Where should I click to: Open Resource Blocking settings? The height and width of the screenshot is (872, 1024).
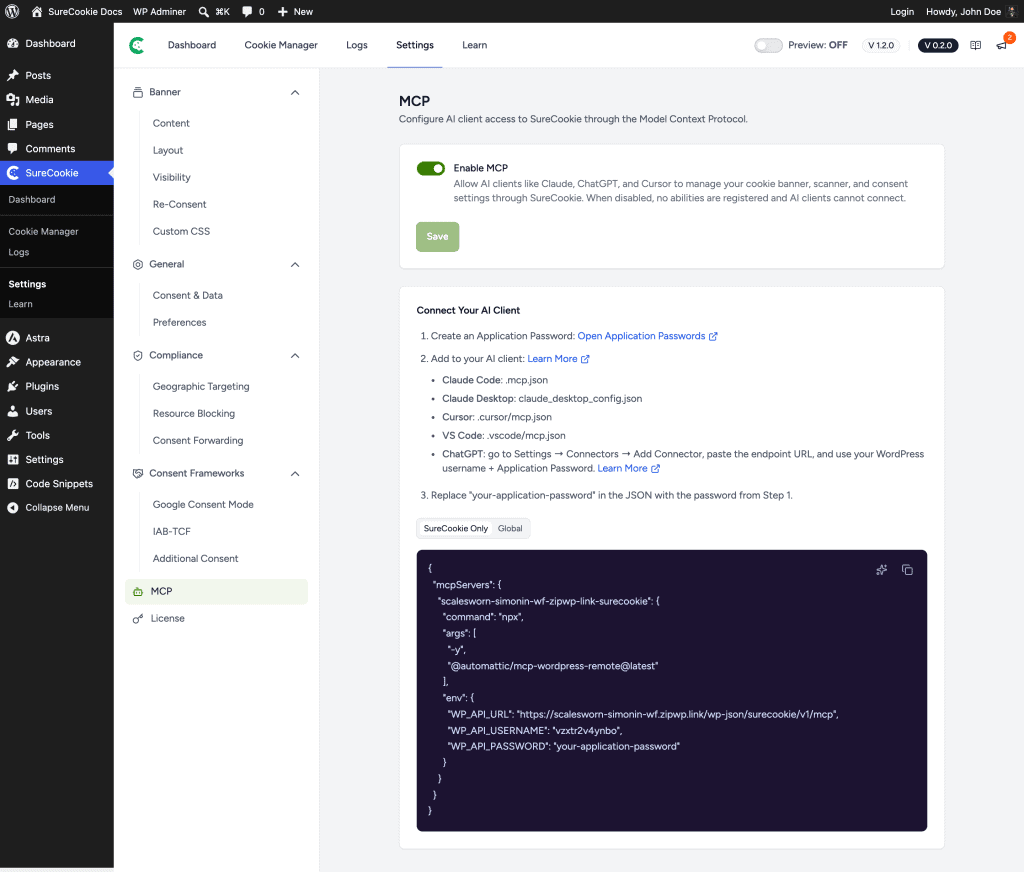(x=194, y=413)
